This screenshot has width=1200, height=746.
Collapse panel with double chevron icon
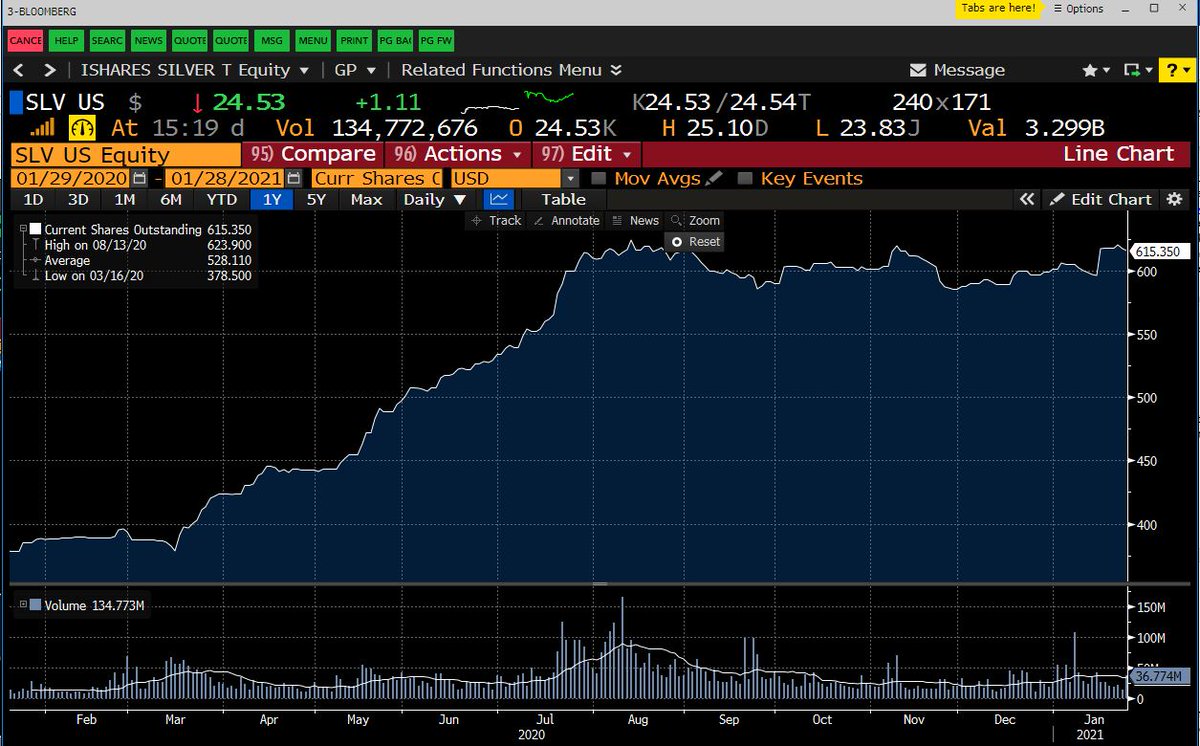point(1026,199)
